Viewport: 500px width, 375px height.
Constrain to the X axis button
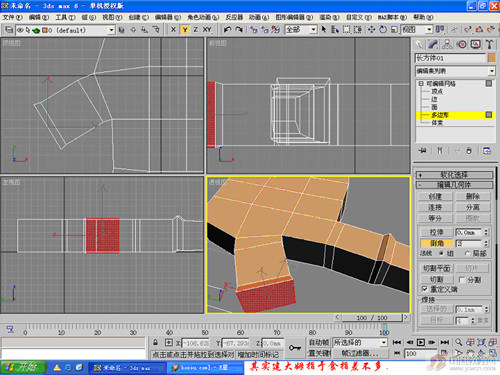pos(173,30)
